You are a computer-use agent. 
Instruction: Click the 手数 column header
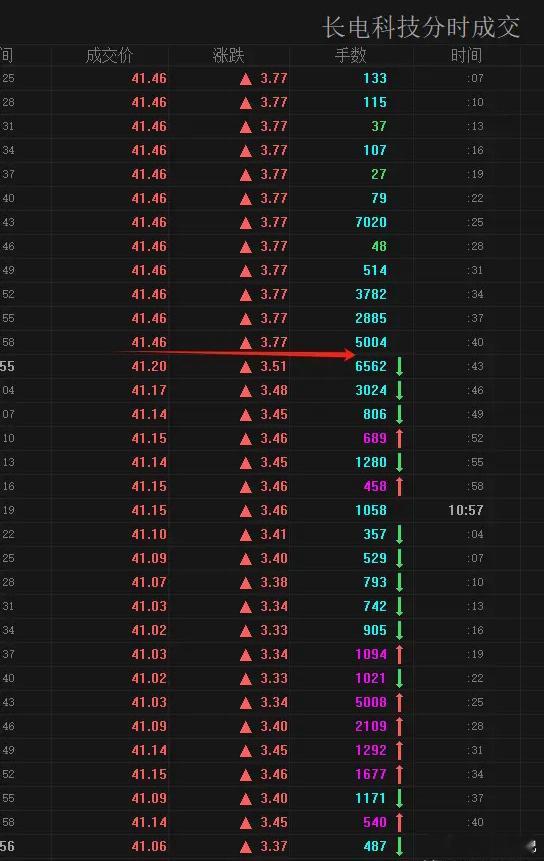click(350, 55)
